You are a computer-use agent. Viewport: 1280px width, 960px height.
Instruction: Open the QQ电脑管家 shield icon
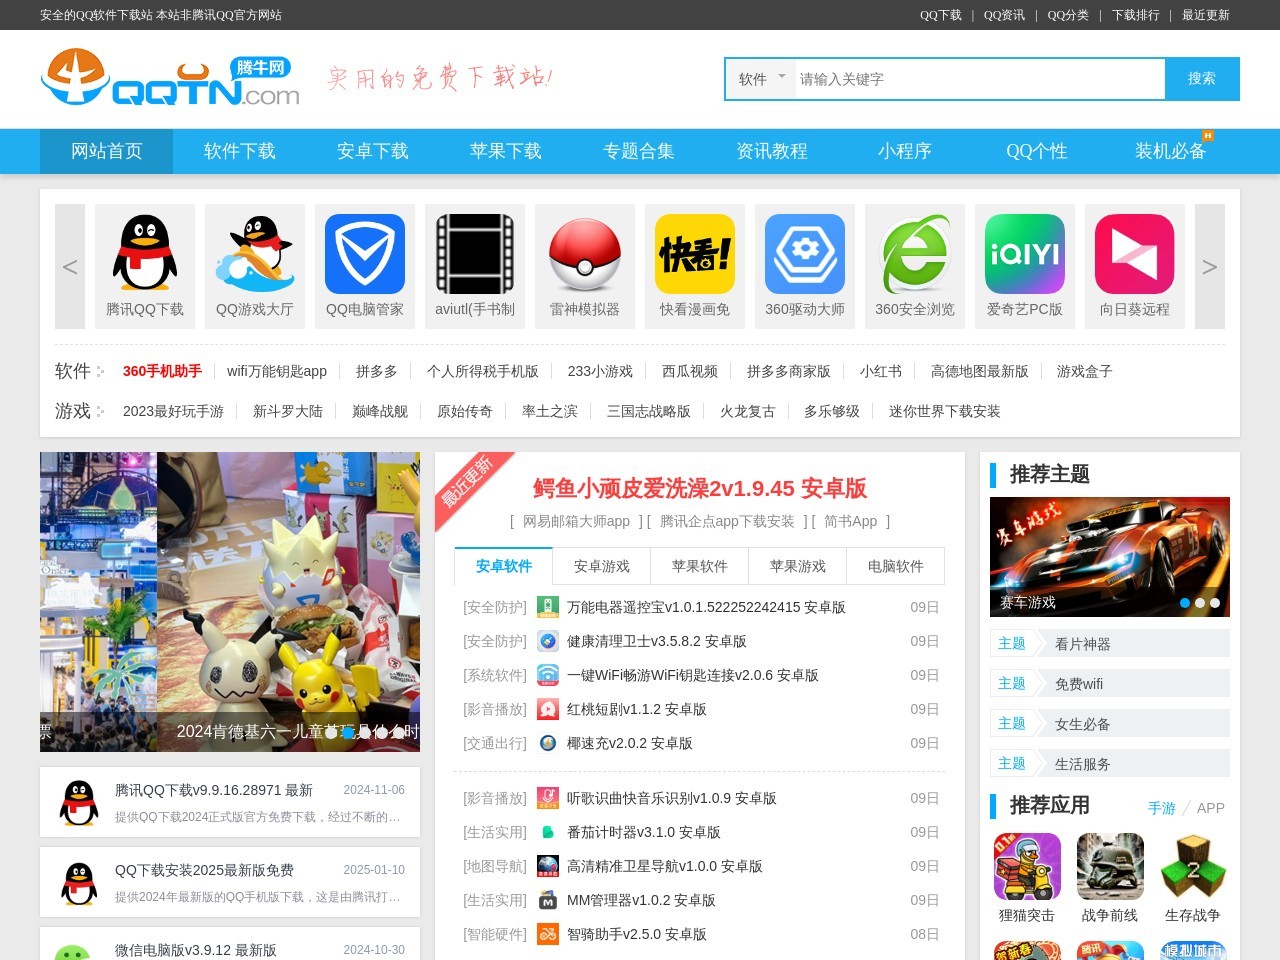(x=365, y=254)
